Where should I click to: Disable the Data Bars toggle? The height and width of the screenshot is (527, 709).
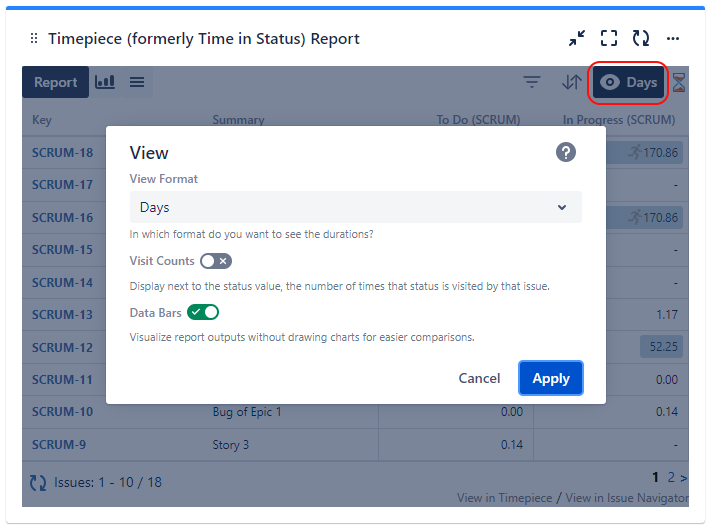[203, 313]
